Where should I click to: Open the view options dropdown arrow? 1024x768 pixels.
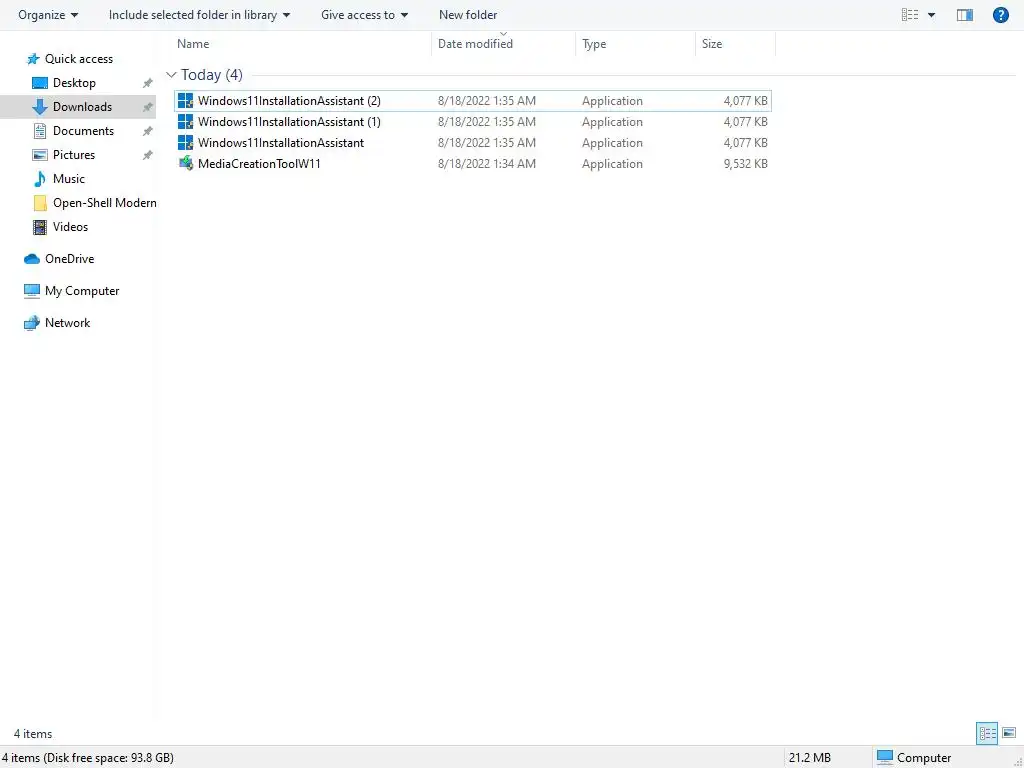[931, 15]
